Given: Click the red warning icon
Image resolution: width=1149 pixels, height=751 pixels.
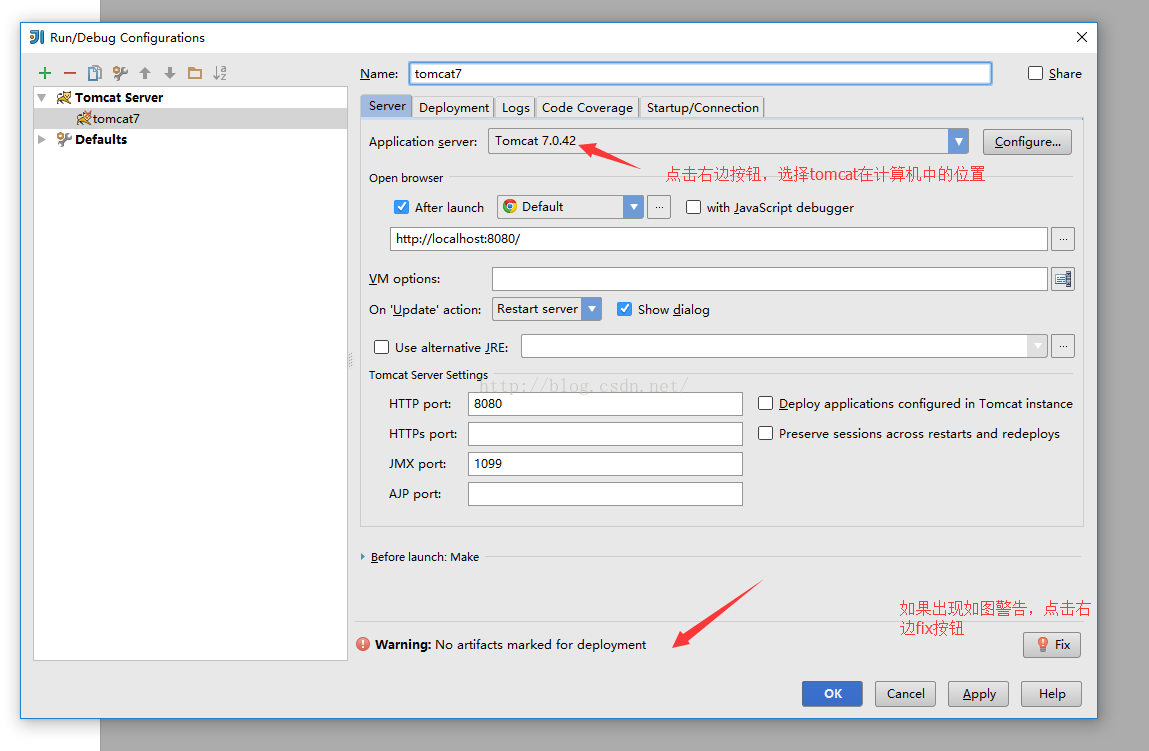Looking at the screenshot, I should (363, 644).
